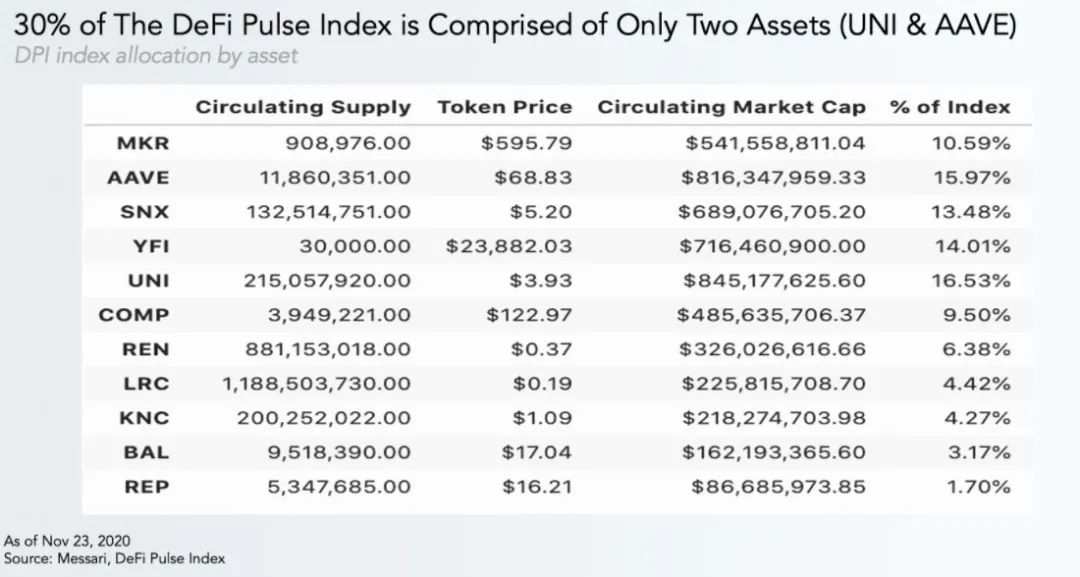The width and height of the screenshot is (1080, 577).
Task: Click the Token Price column header
Action: (505, 107)
